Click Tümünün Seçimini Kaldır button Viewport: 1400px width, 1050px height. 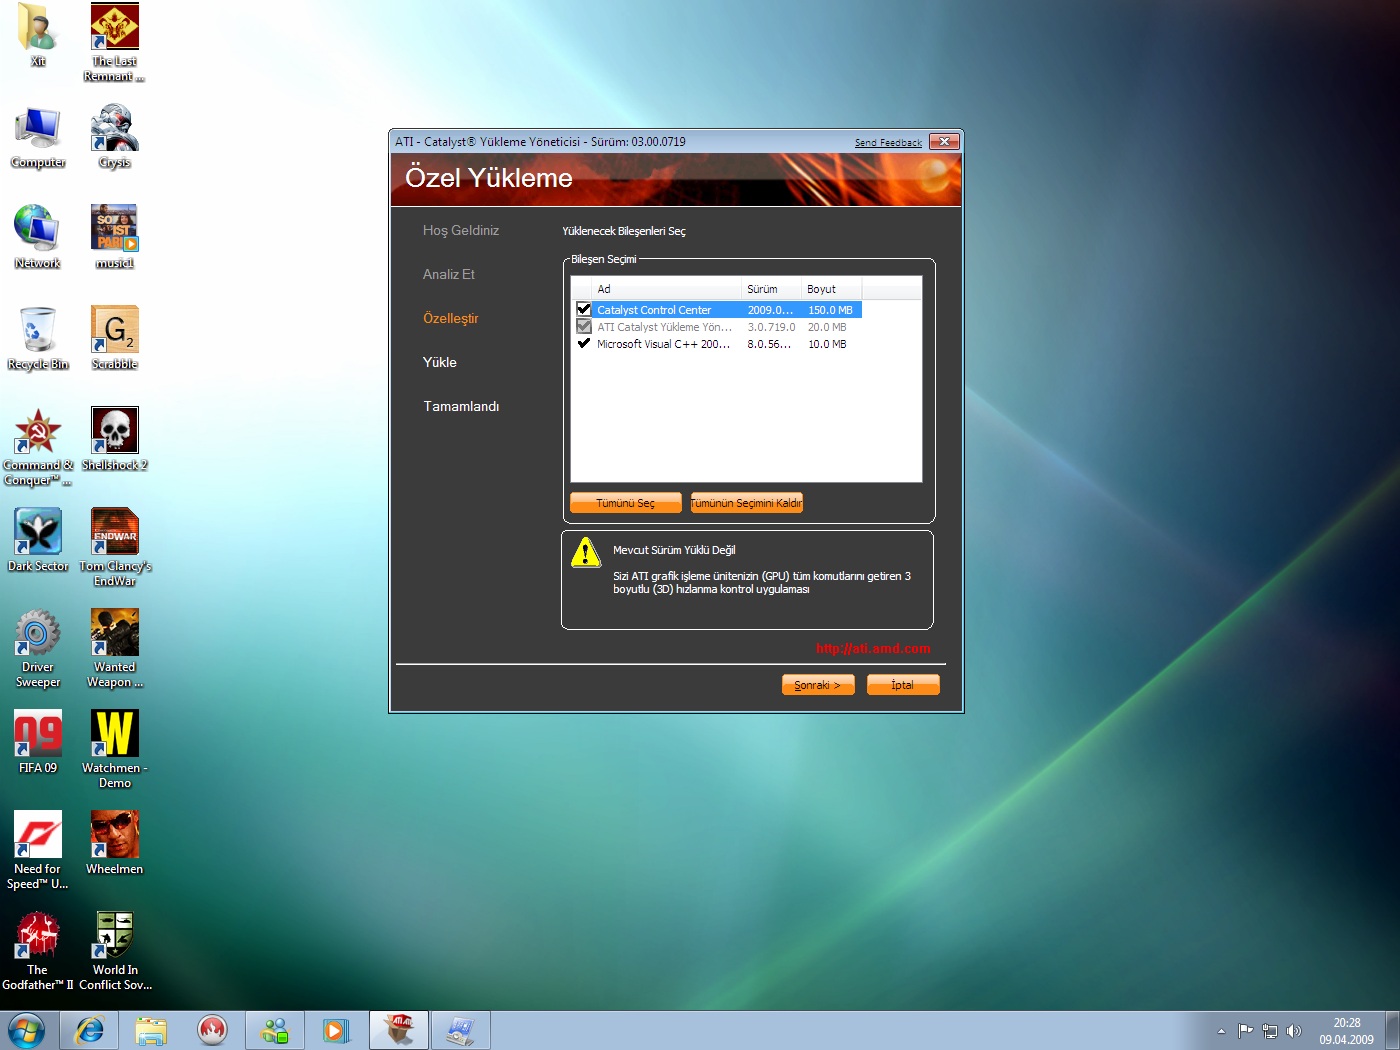[x=746, y=503]
